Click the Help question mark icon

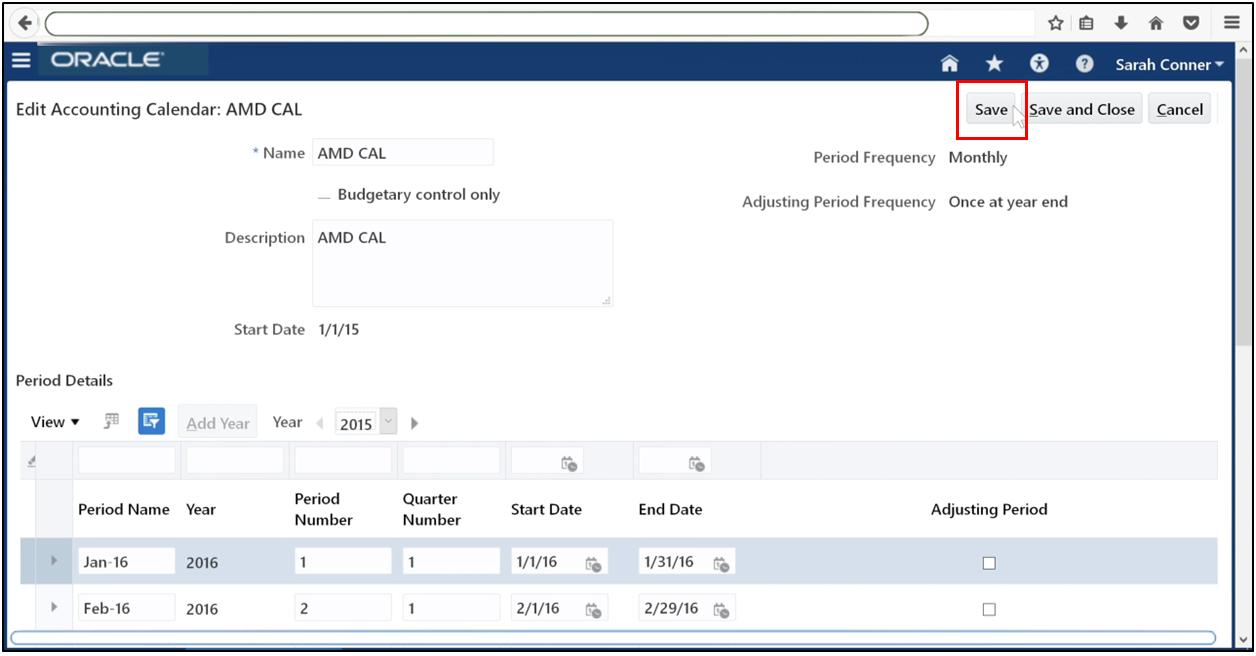(1084, 63)
